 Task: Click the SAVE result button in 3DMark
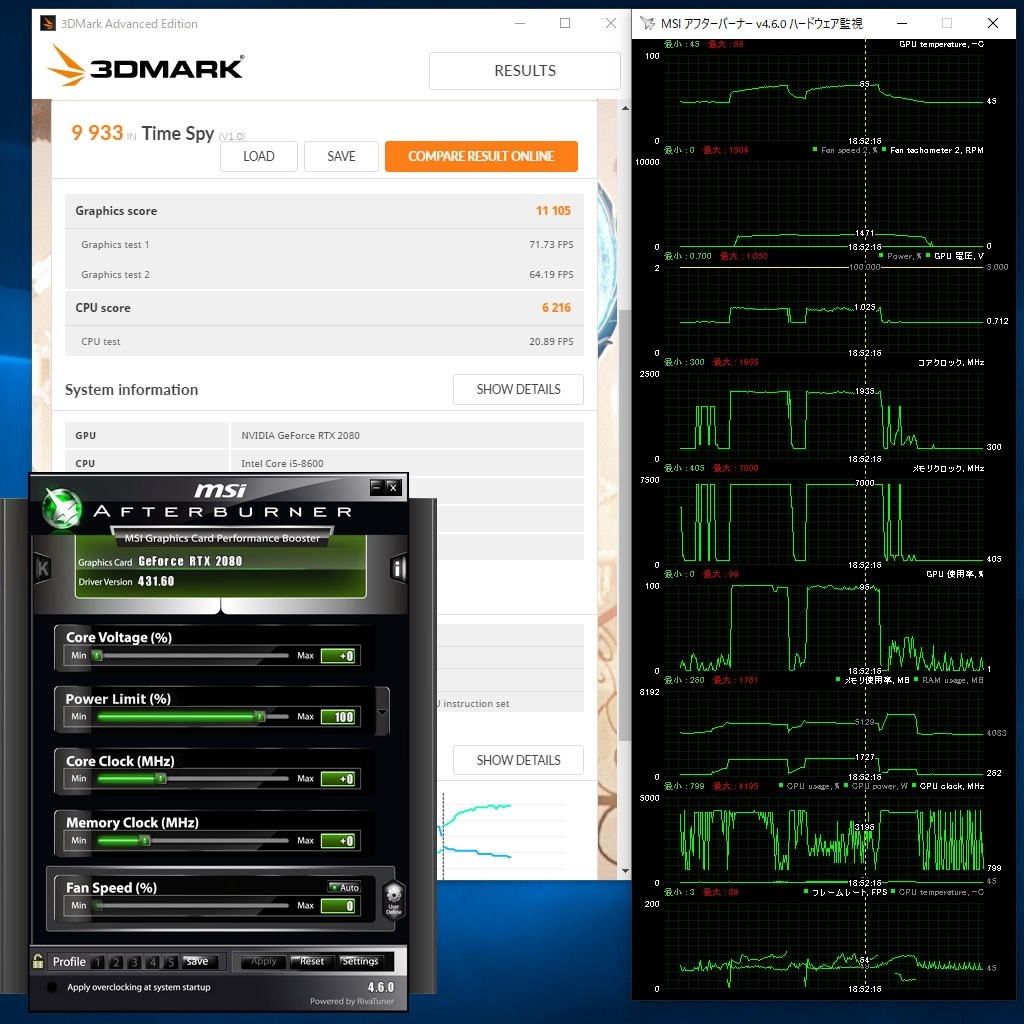coord(341,156)
